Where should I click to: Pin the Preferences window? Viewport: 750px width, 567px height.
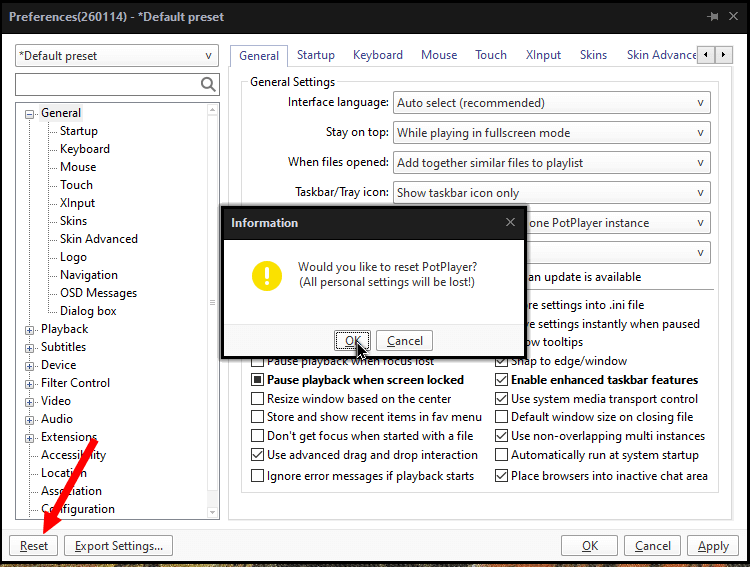(x=712, y=17)
